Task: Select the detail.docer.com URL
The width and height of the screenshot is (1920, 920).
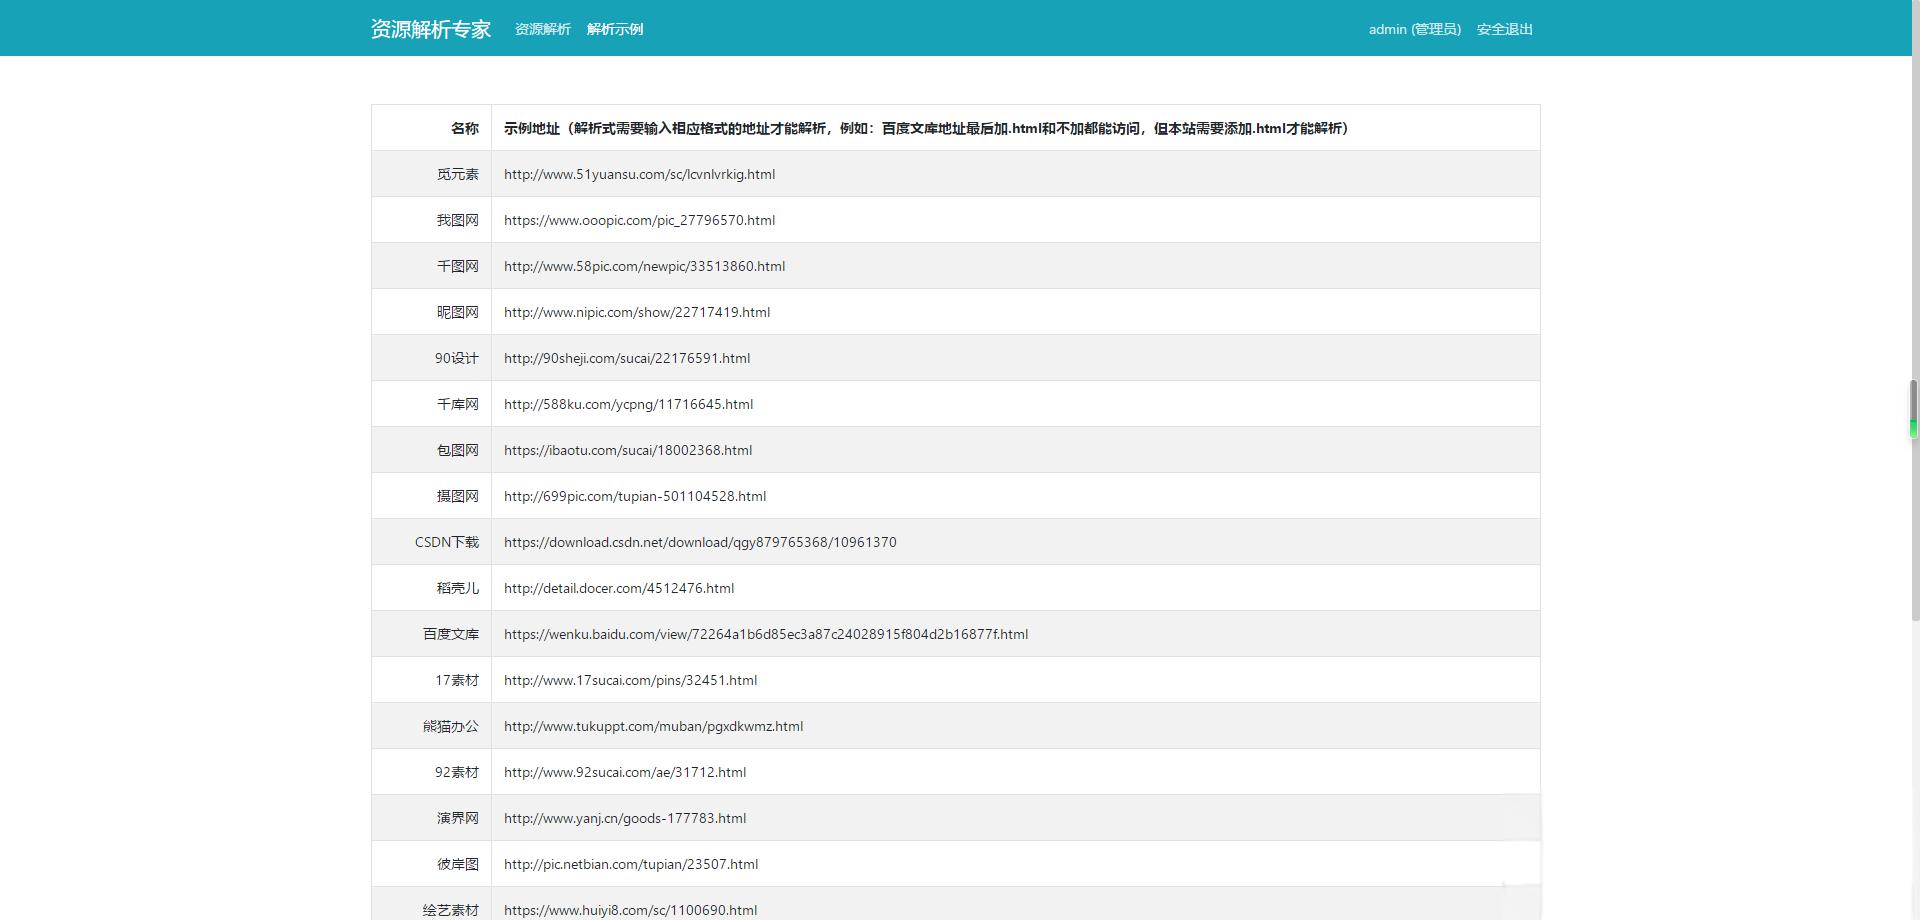Action: coord(619,588)
